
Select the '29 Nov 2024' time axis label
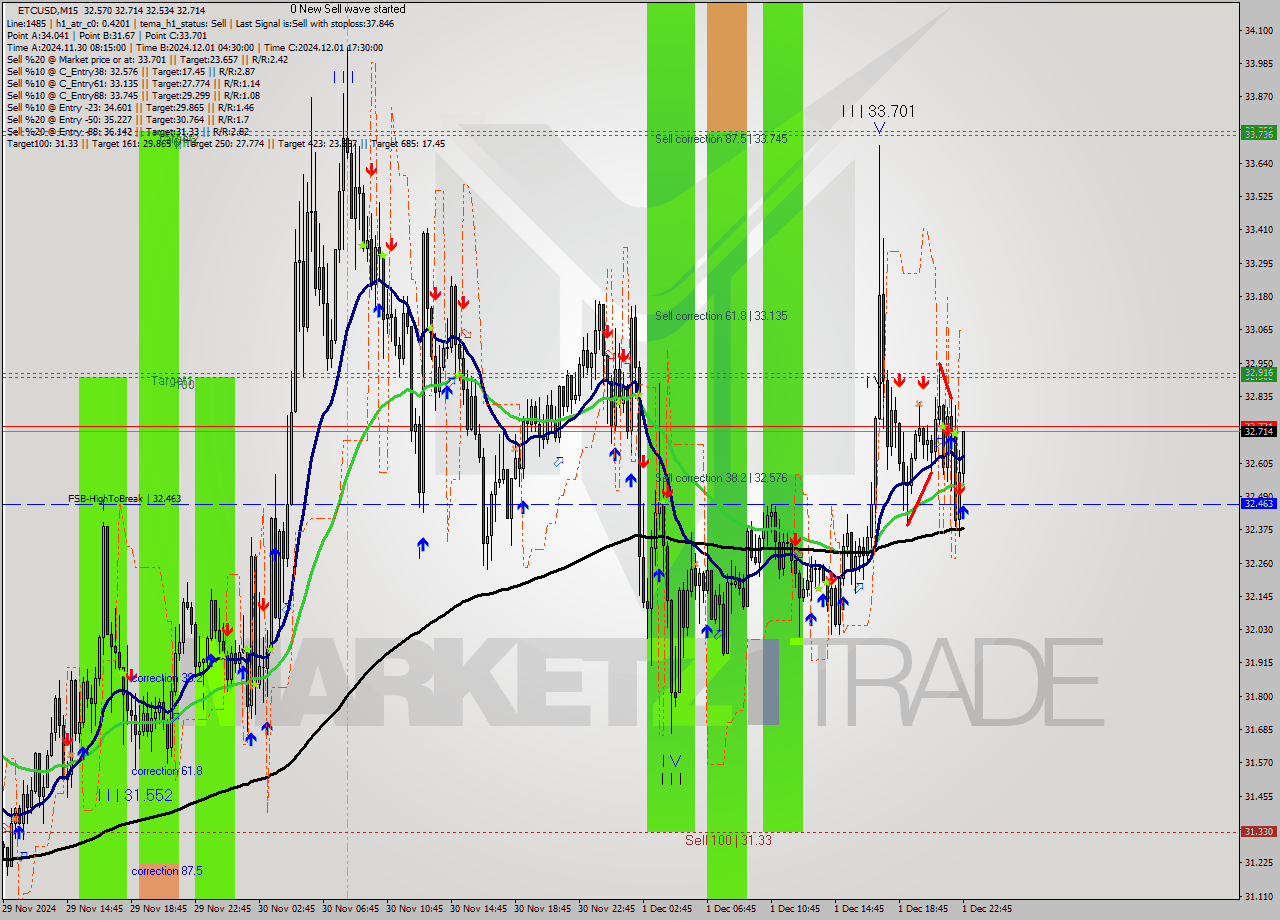29,909
